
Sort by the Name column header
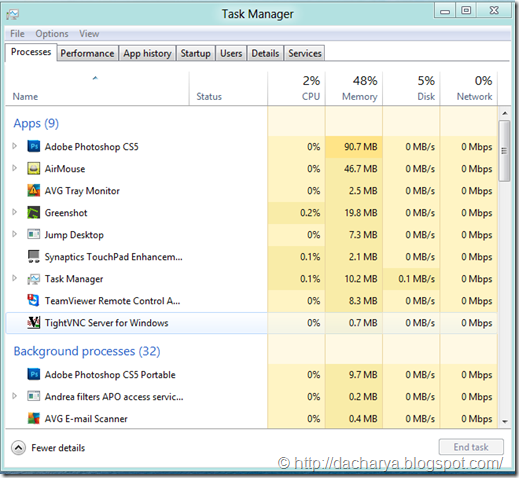tap(97, 89)
